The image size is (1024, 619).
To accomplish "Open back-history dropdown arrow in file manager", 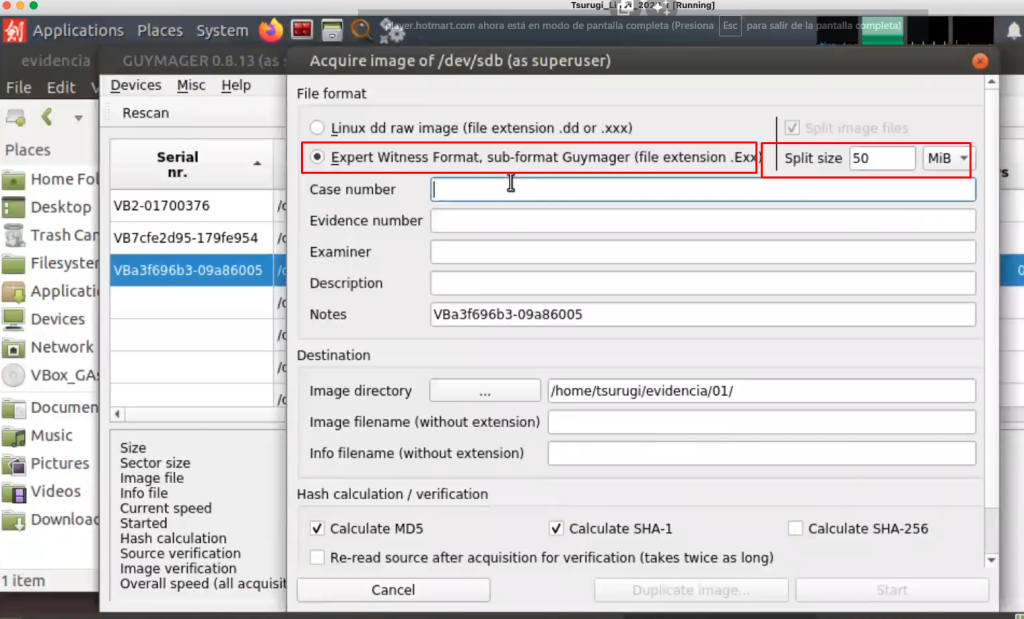I will coord(78,118).
